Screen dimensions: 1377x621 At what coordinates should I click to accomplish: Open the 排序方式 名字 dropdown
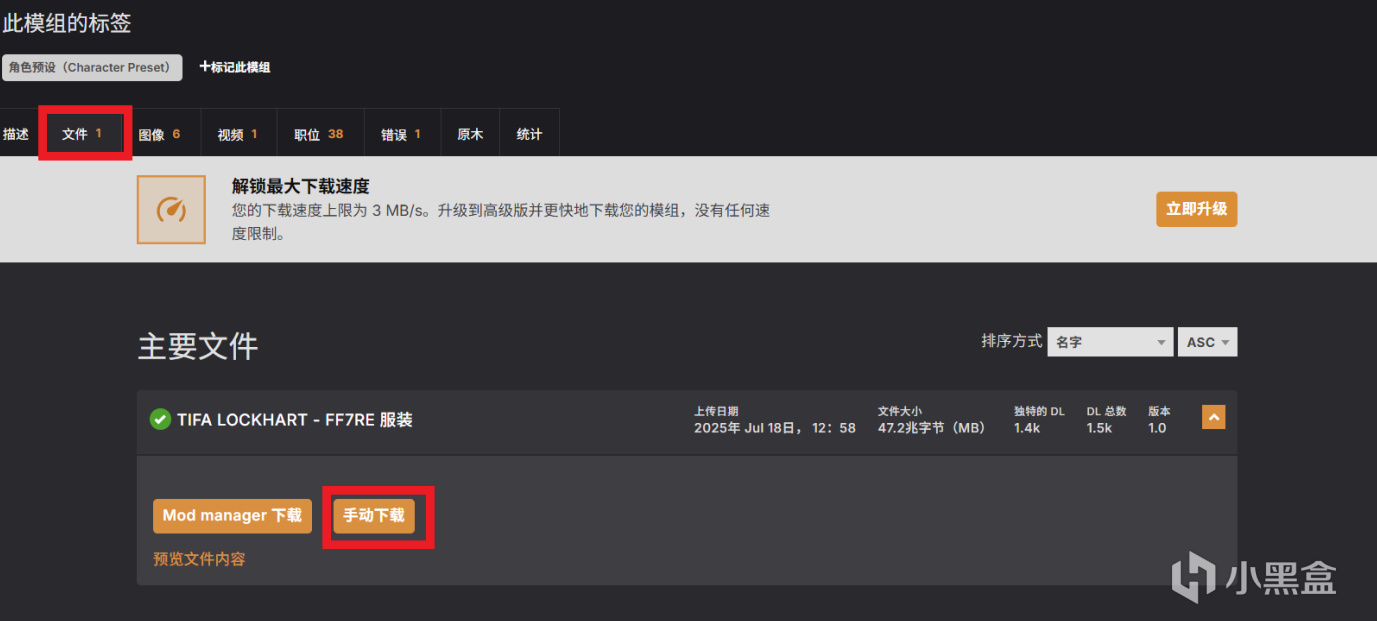[x=1110, y=342]
